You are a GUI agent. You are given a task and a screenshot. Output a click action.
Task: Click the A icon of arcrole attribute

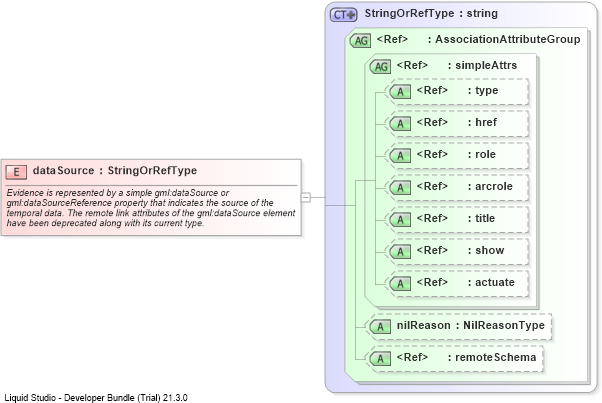pyautogui.click(x=400, y=187)
